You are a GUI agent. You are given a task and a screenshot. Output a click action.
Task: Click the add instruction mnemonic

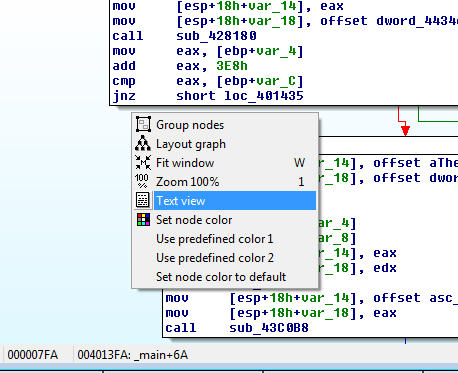[124, 66]
